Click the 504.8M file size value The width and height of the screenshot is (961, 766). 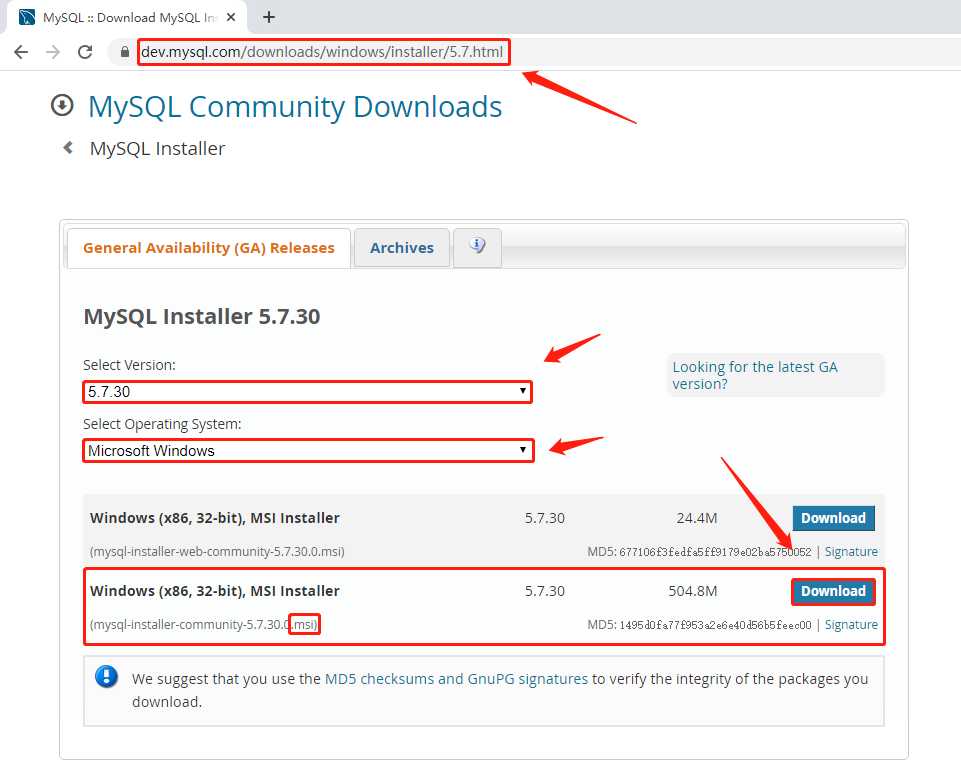pos(693,591)
